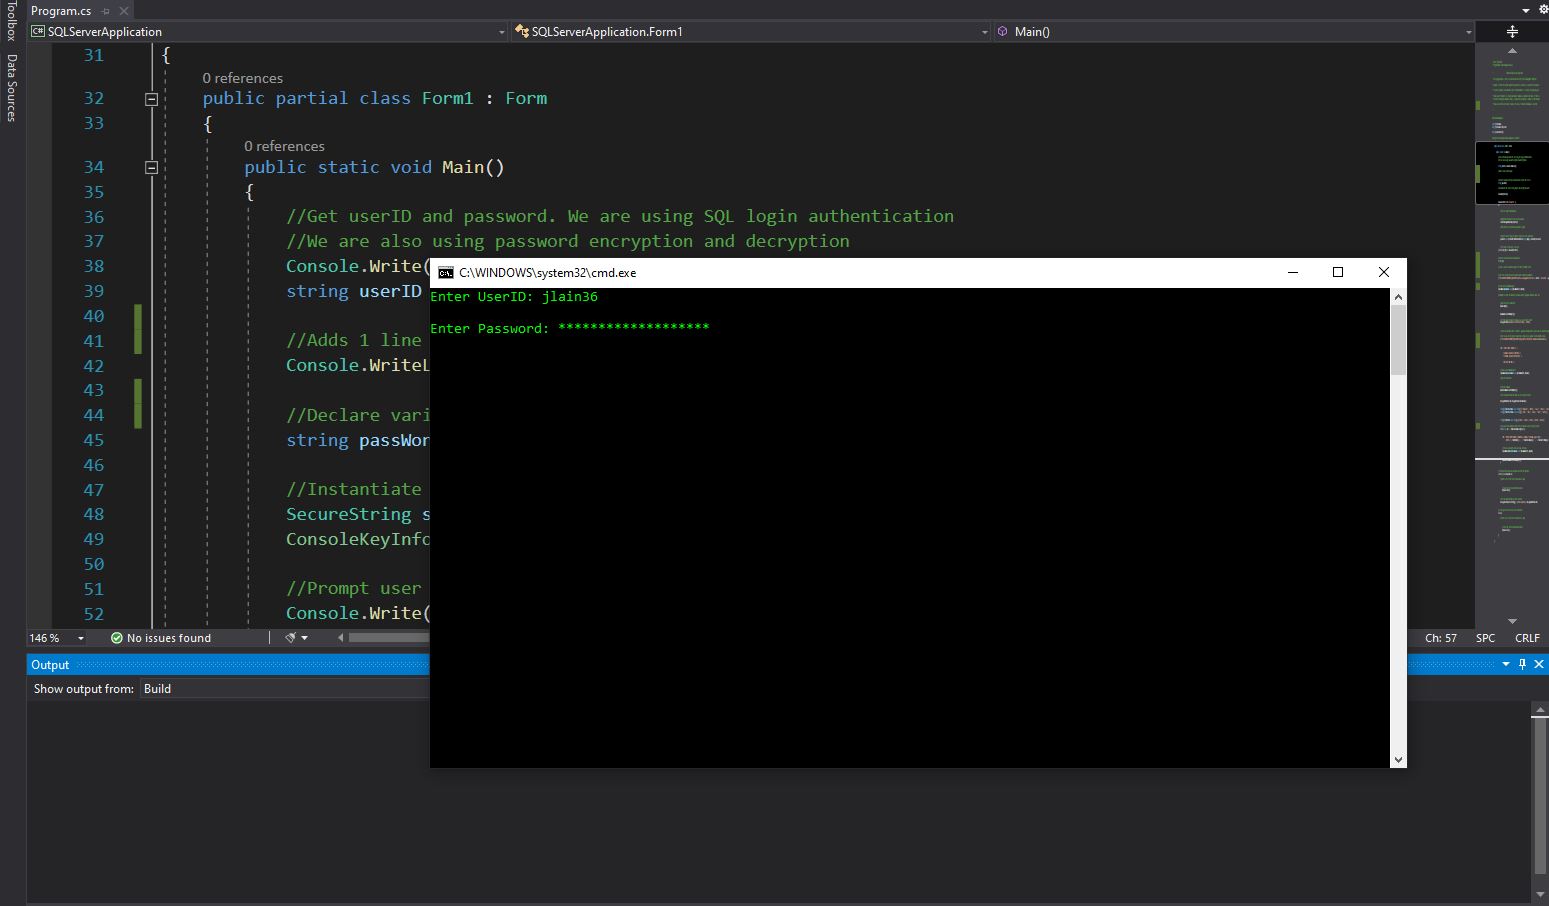
Task: Click the references label above class Form1
Action: point(242,78)
